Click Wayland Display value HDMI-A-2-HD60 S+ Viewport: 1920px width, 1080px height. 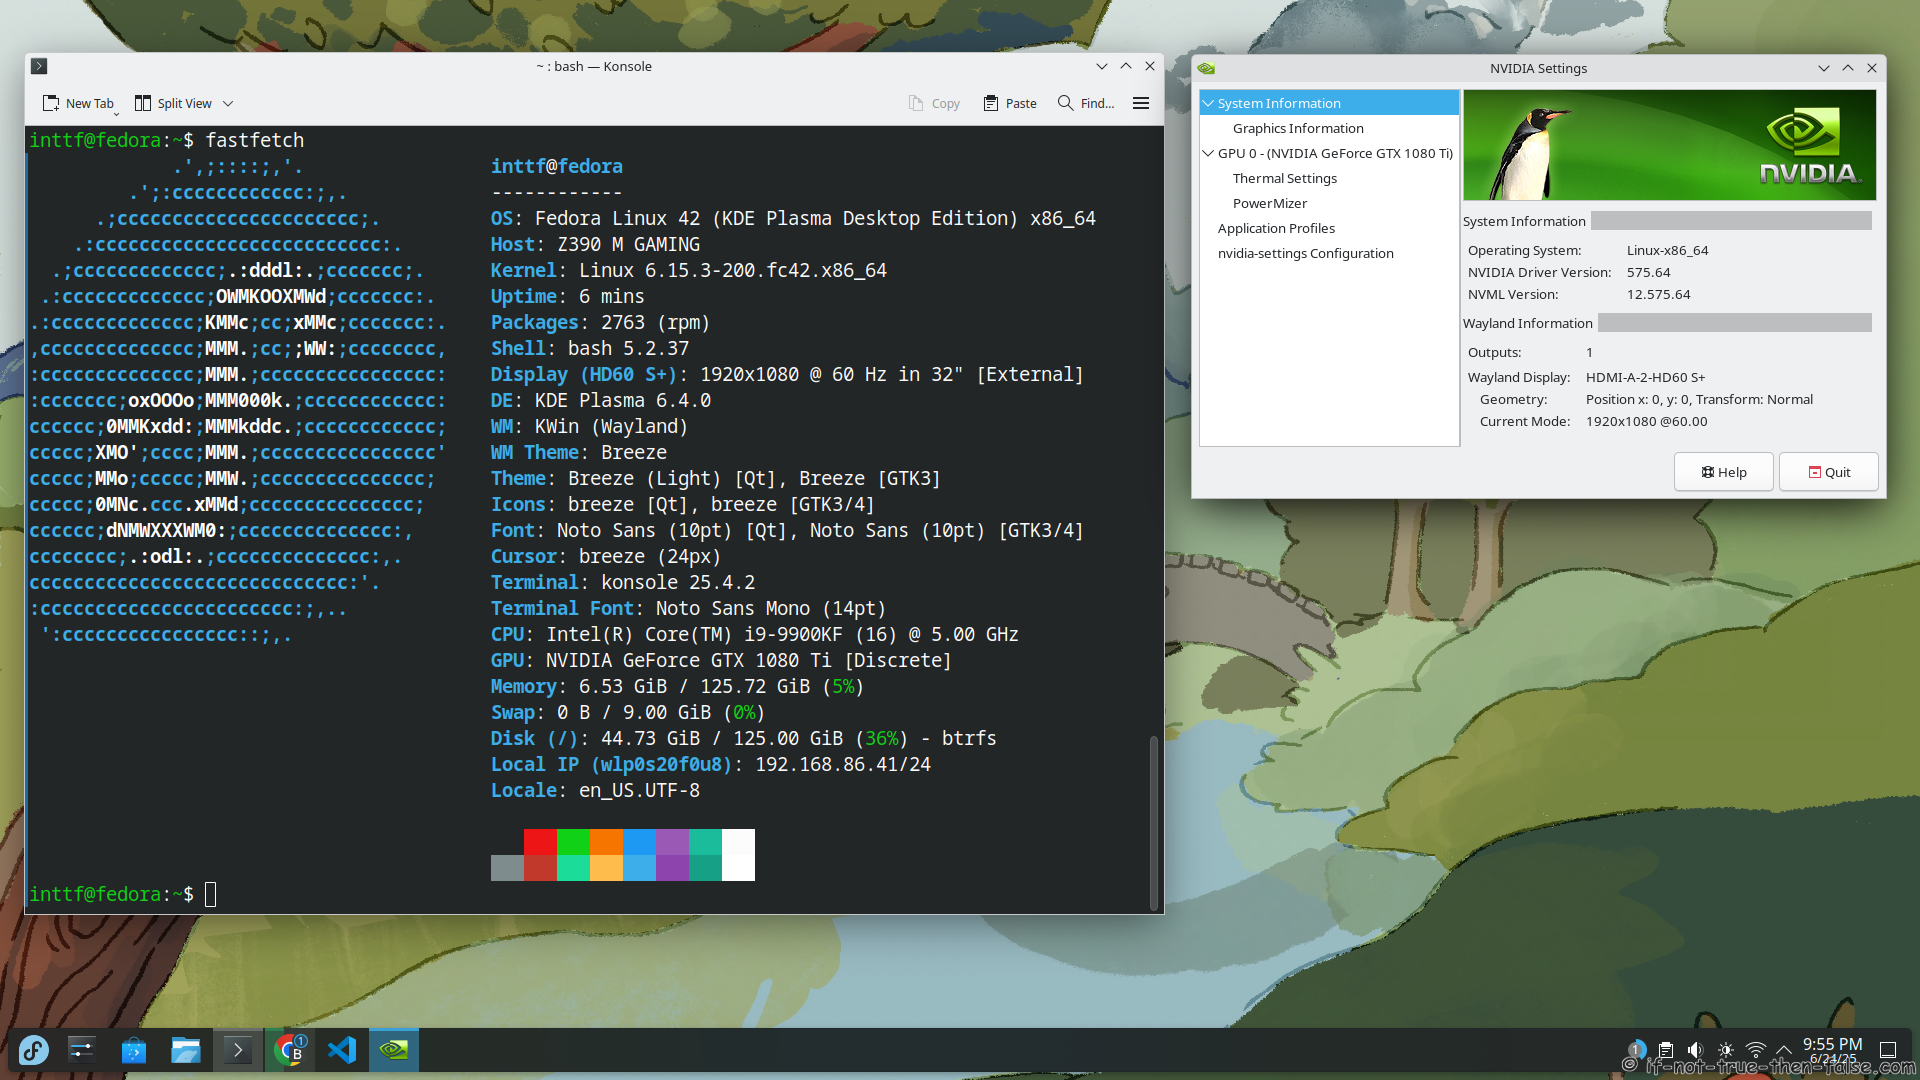tap(1645, 377)
